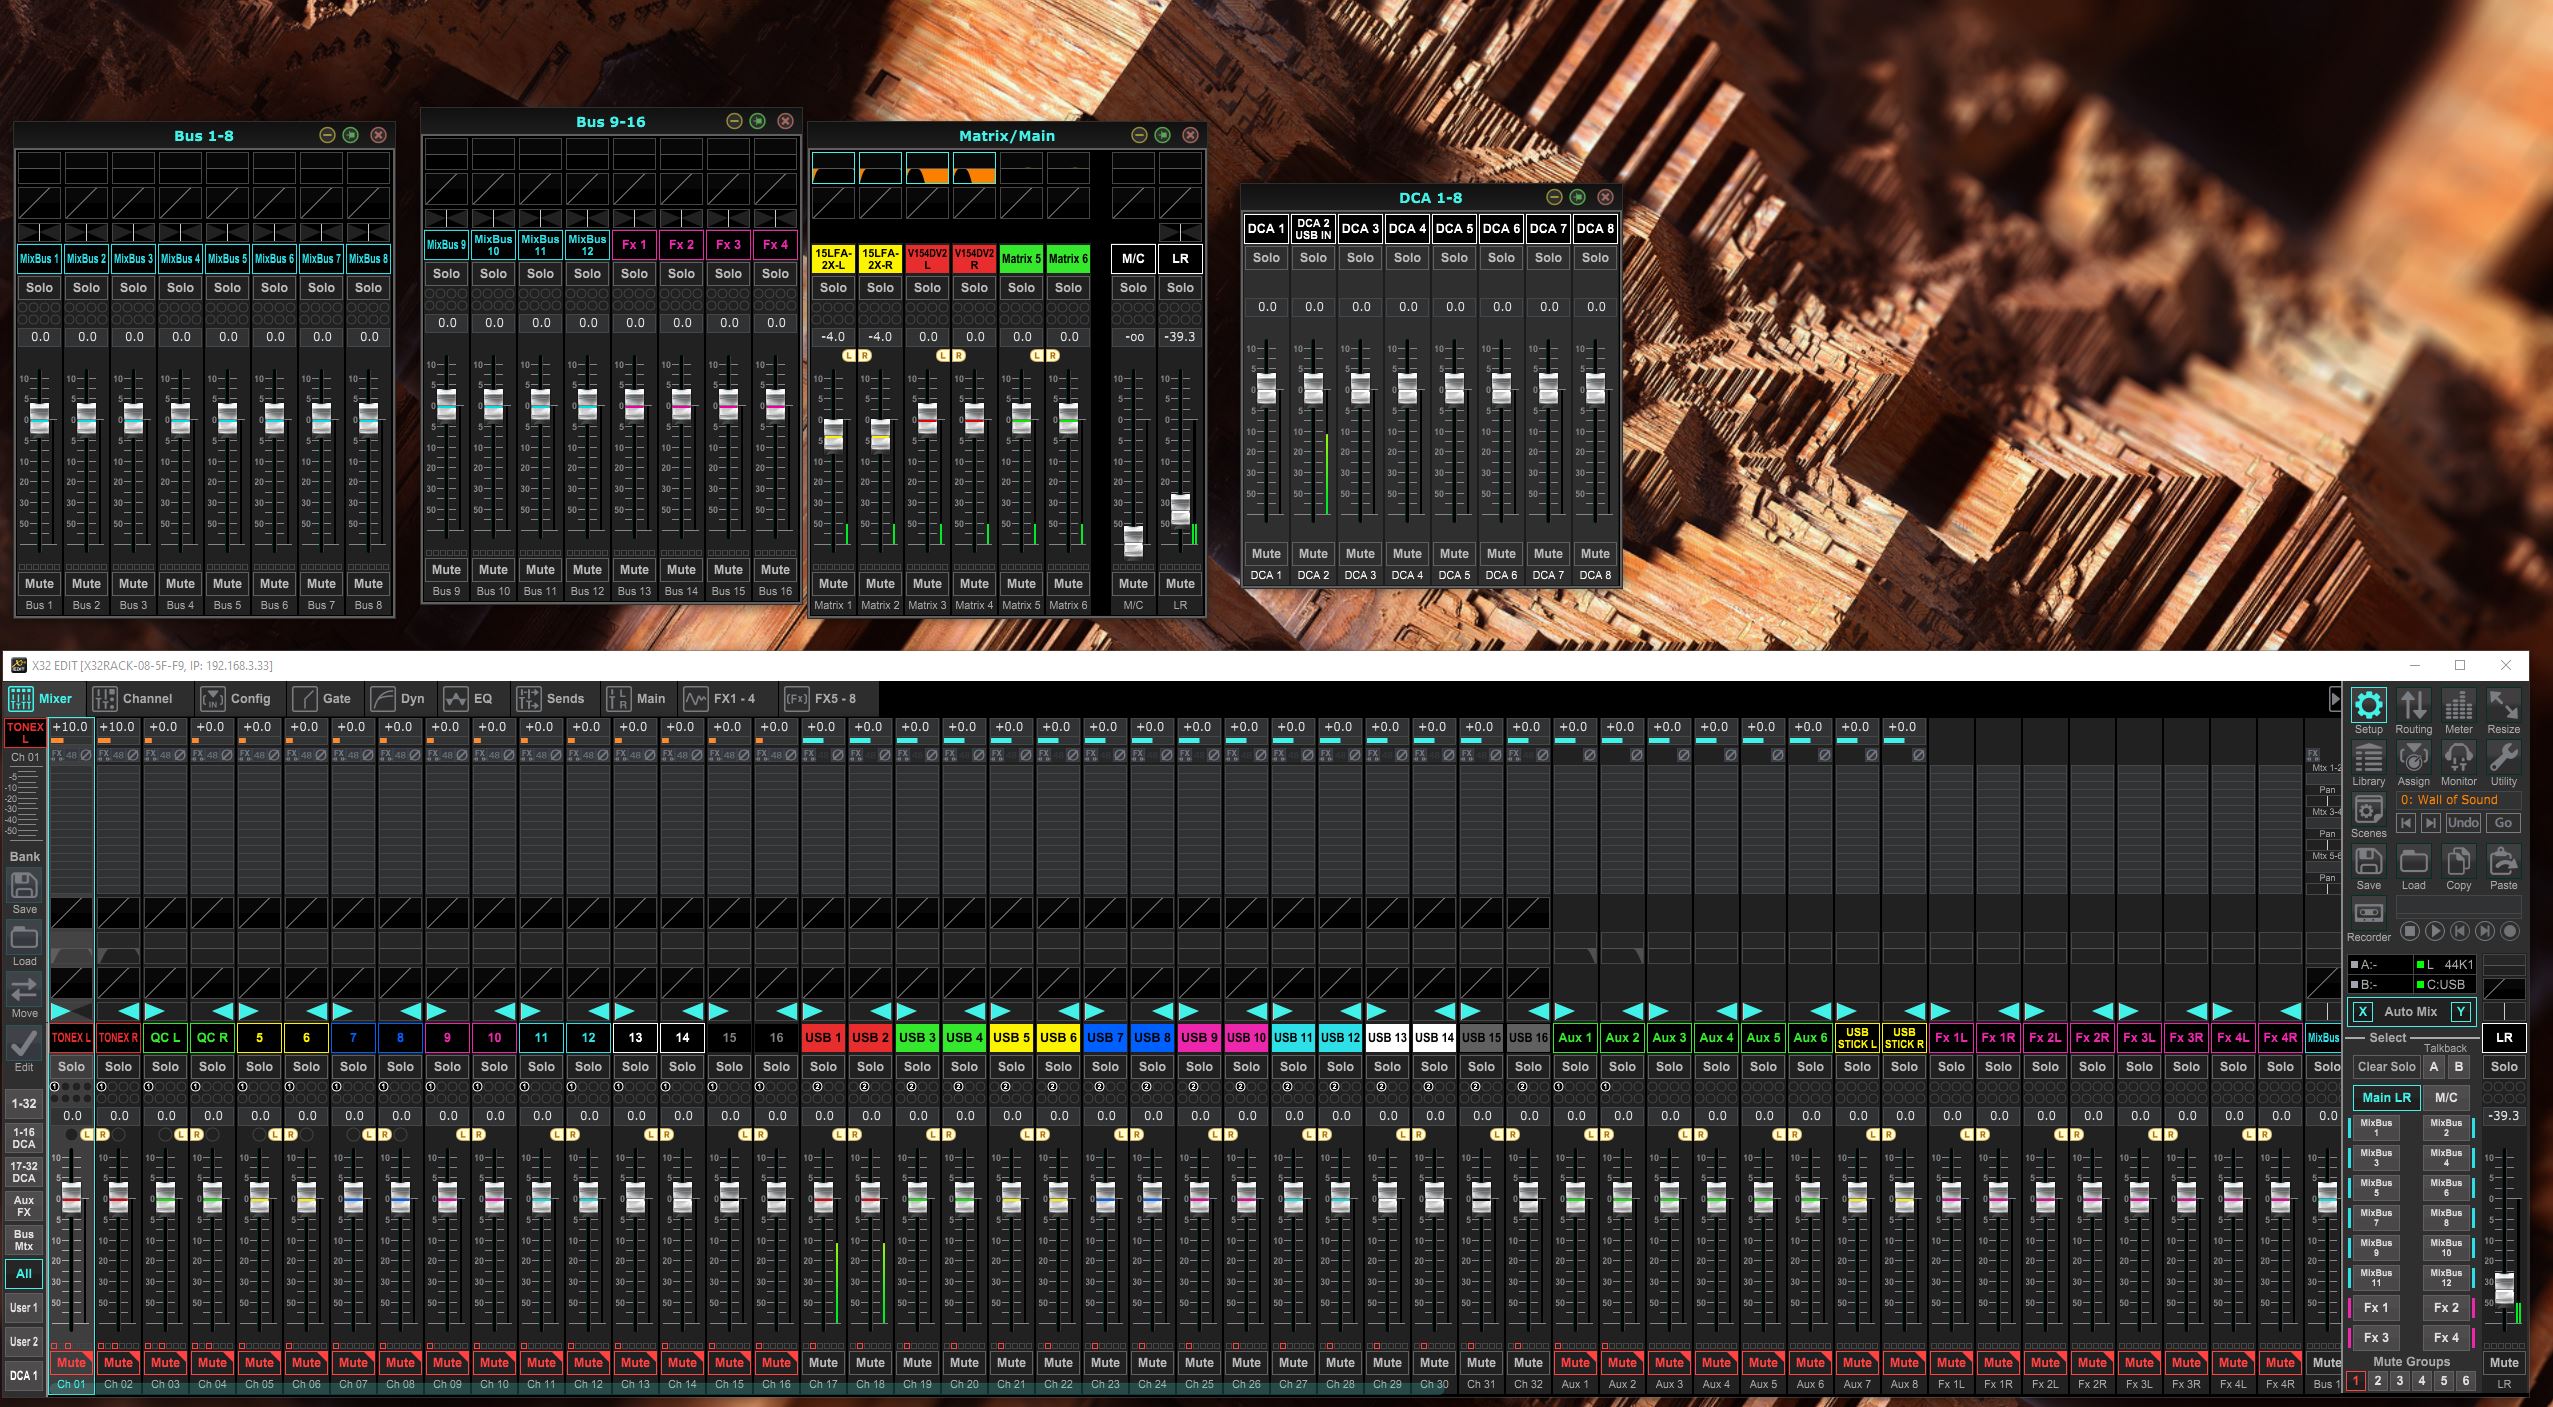Screen dimensions: 2553x1407
Task: Open the Recorder cassette icon
Action: tap(2368, 913)
